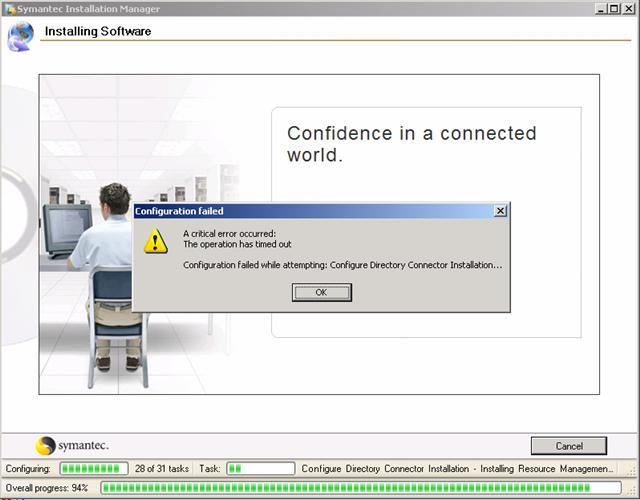Minimize the Symantec Installation Manager window

click(602, 7)
